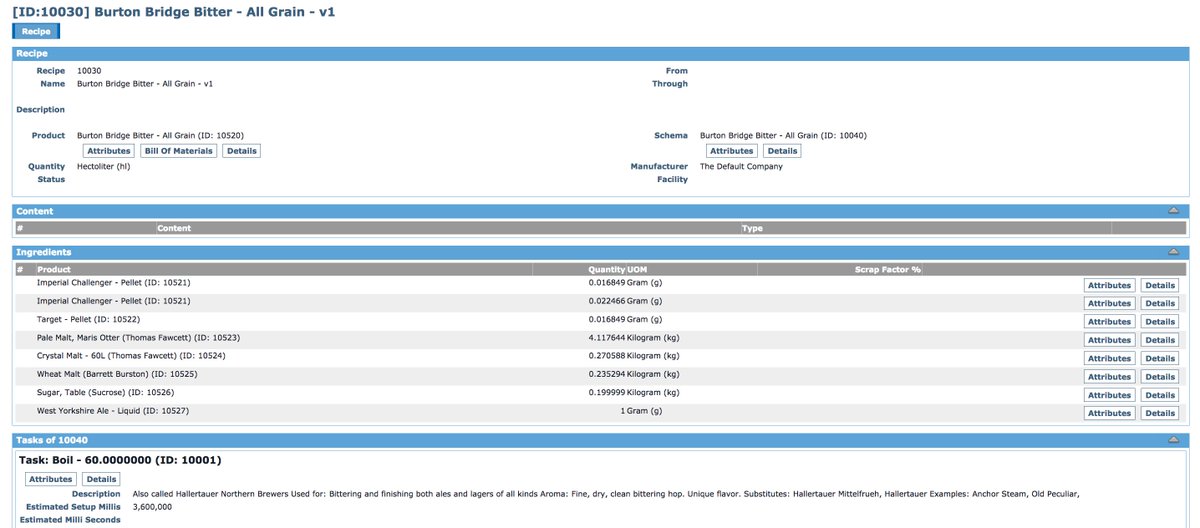Screen dimensions: 1200x528
Task: Open Details for Boil task
Action: 101,480
